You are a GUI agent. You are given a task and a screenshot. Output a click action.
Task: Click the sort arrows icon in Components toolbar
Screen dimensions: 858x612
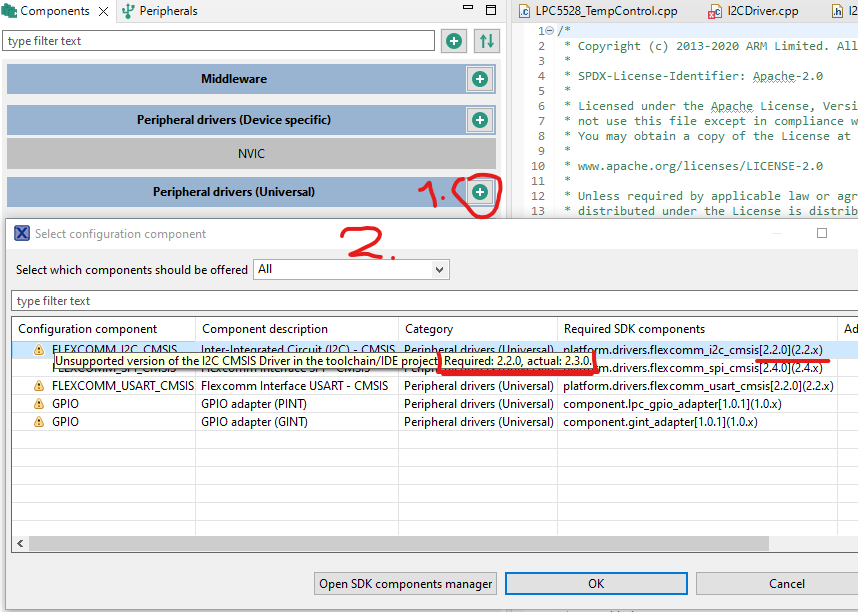coord(486,41)
